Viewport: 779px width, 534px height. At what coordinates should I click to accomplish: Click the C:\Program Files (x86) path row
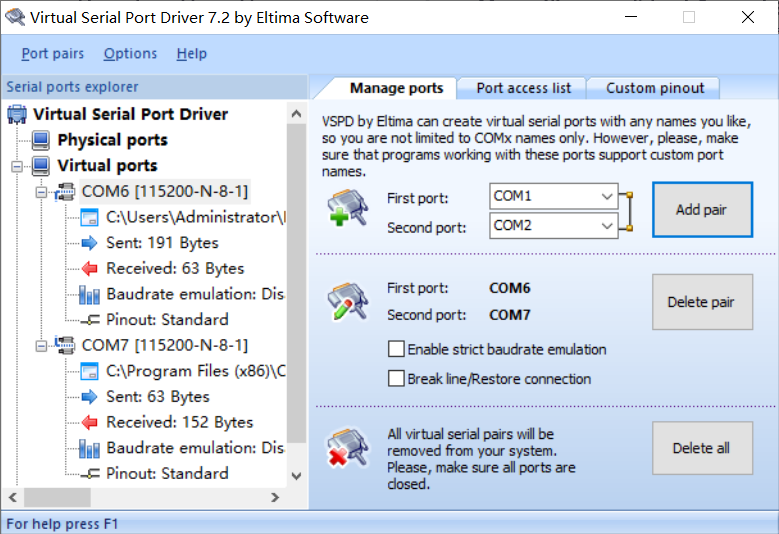pyautogui.click(x=195, y=371)
